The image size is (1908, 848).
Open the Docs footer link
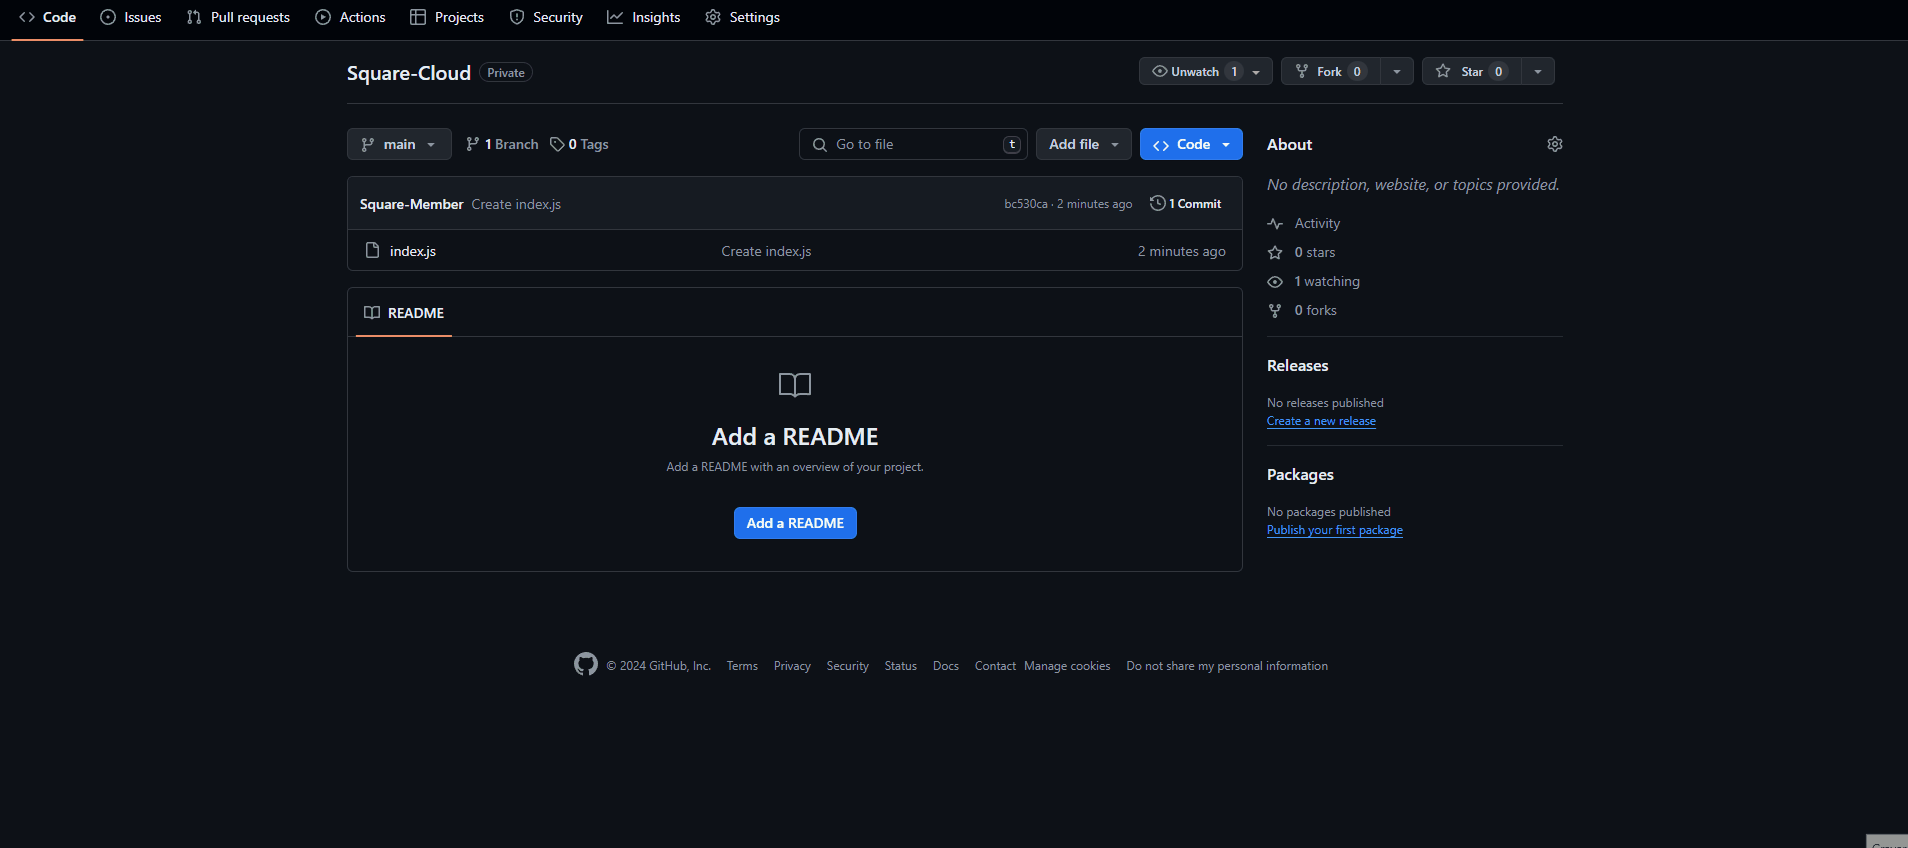(x=946, y=666)
